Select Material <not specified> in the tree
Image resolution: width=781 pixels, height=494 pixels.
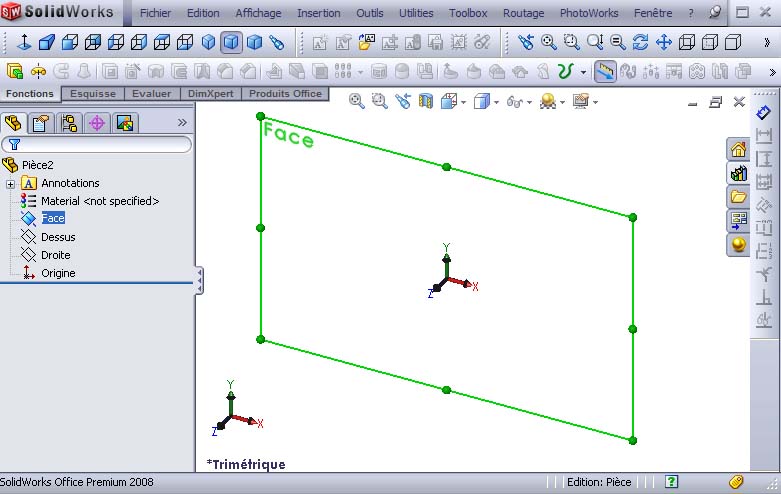click(100, 201)
